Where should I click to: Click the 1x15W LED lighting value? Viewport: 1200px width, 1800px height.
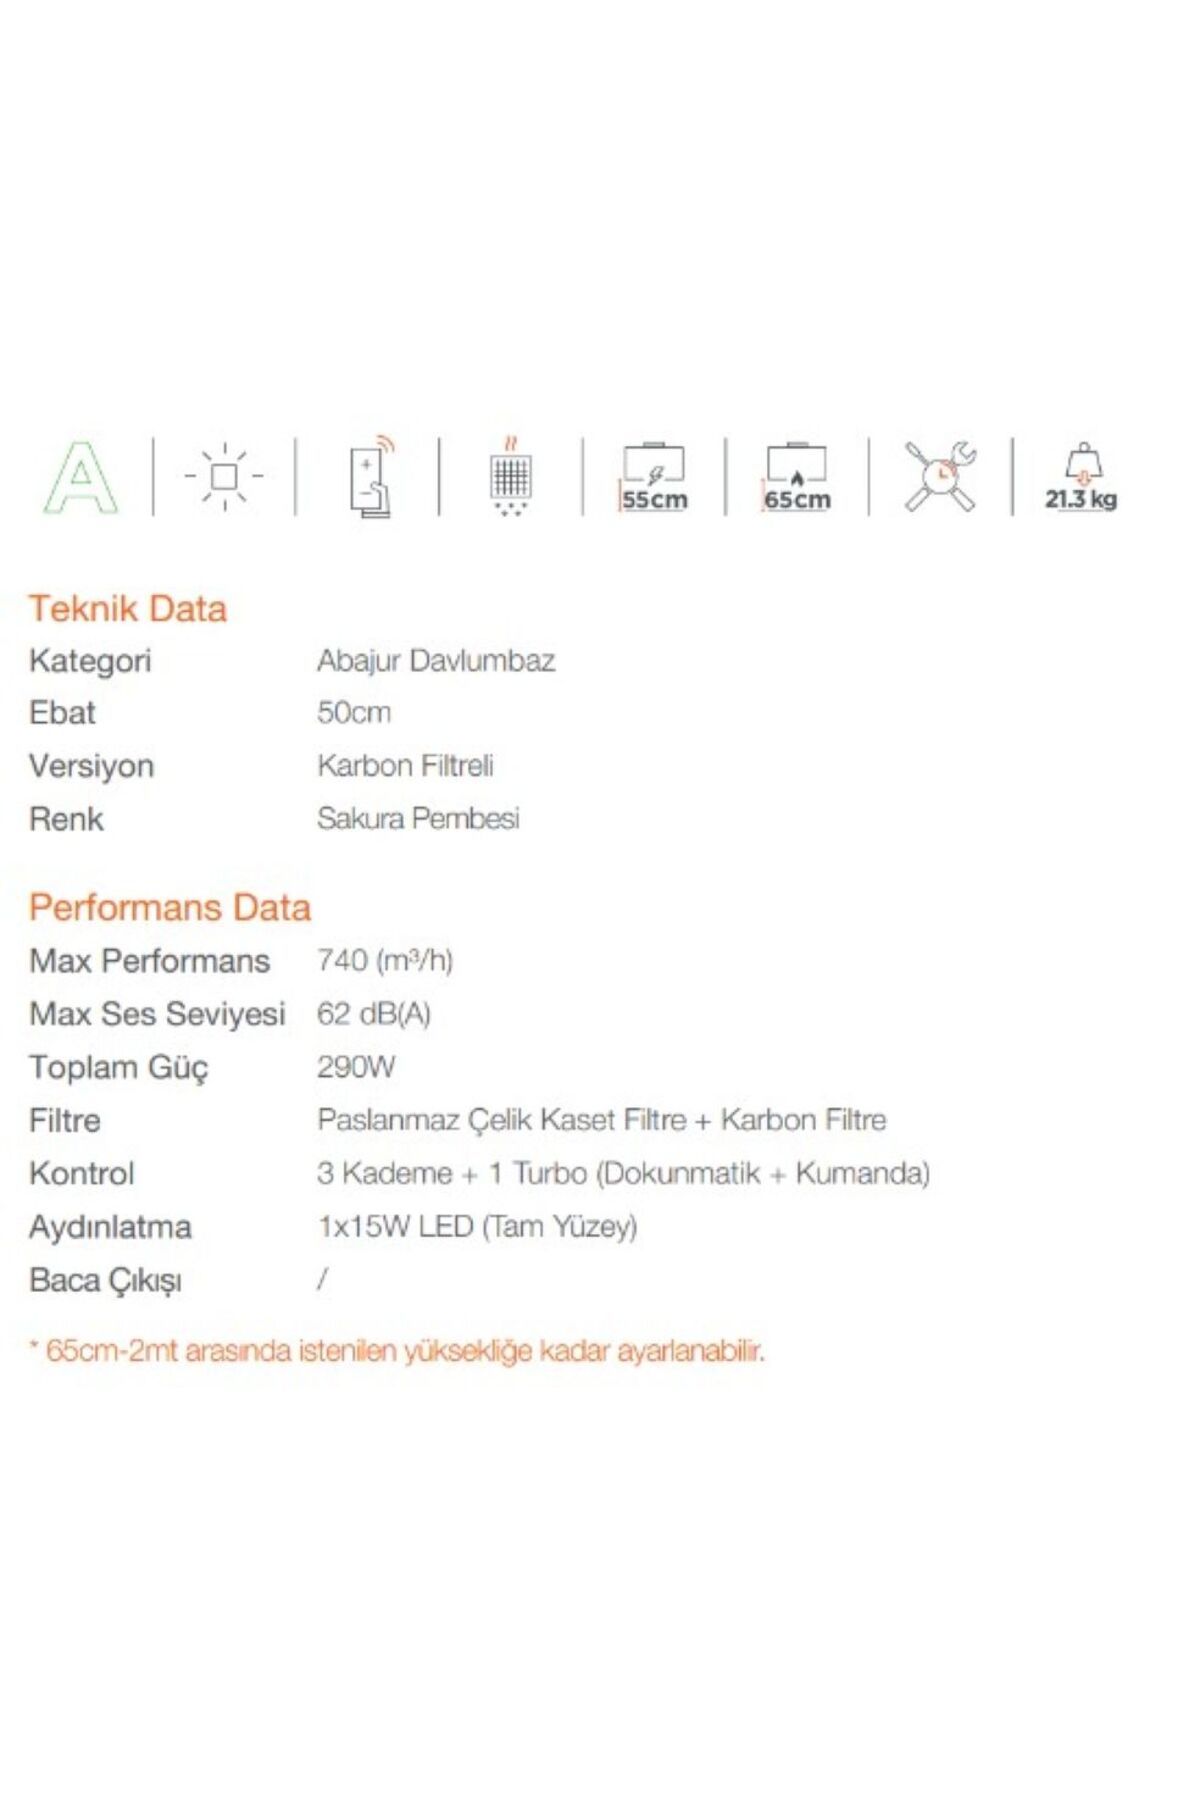[477, 1226]
